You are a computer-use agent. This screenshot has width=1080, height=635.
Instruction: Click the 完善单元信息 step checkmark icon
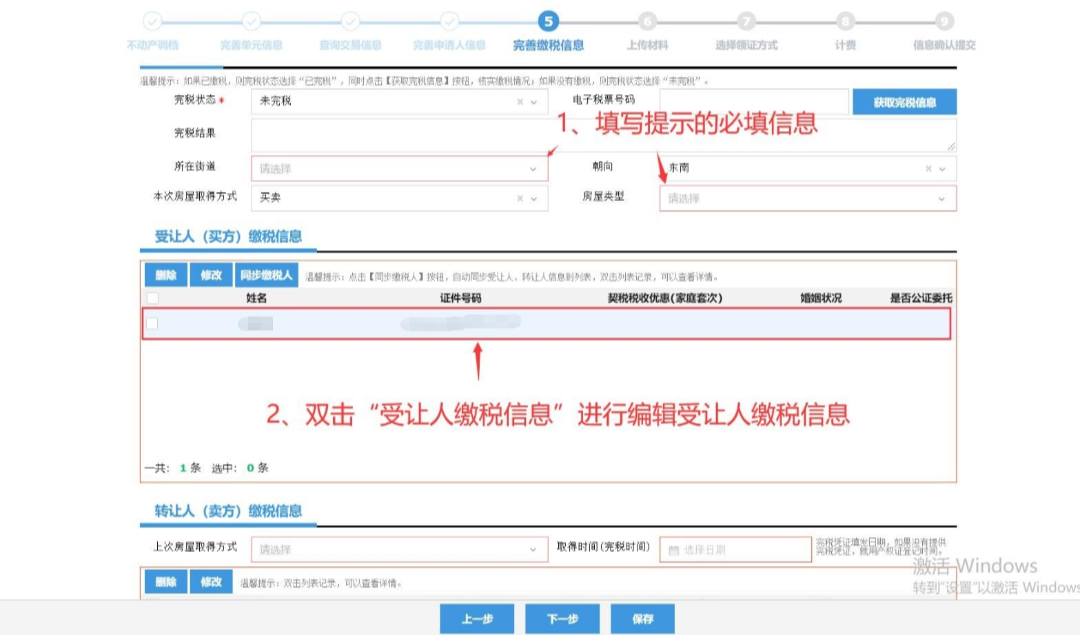point(251,20)
